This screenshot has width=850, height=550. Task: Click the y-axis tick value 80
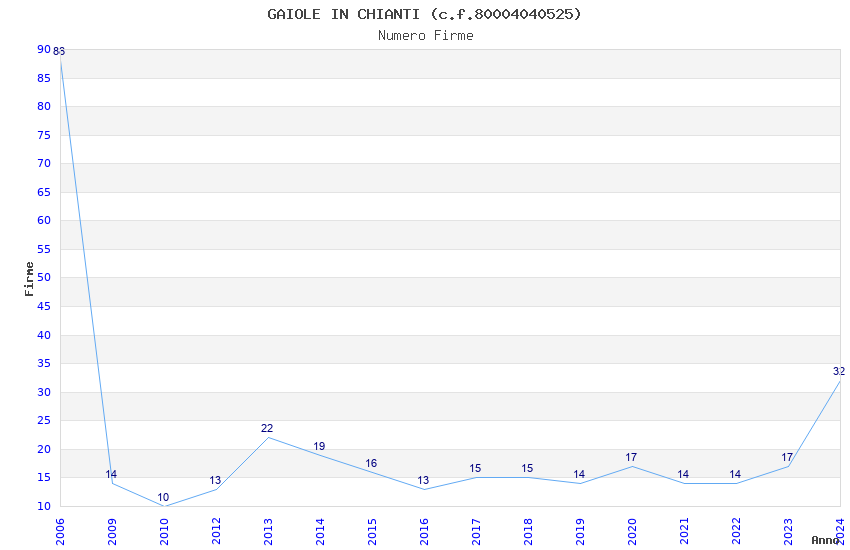click(x=44, y=106)
